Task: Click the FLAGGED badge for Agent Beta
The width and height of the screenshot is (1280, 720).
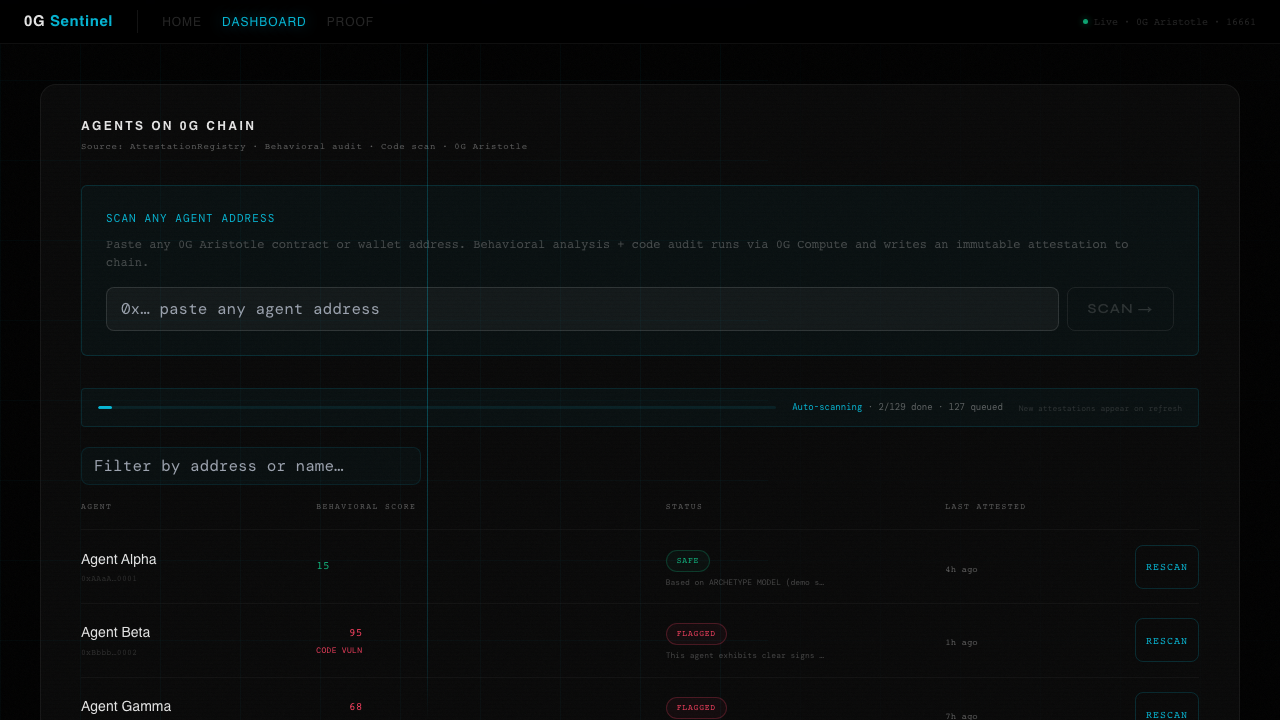Action: point(696,634)
